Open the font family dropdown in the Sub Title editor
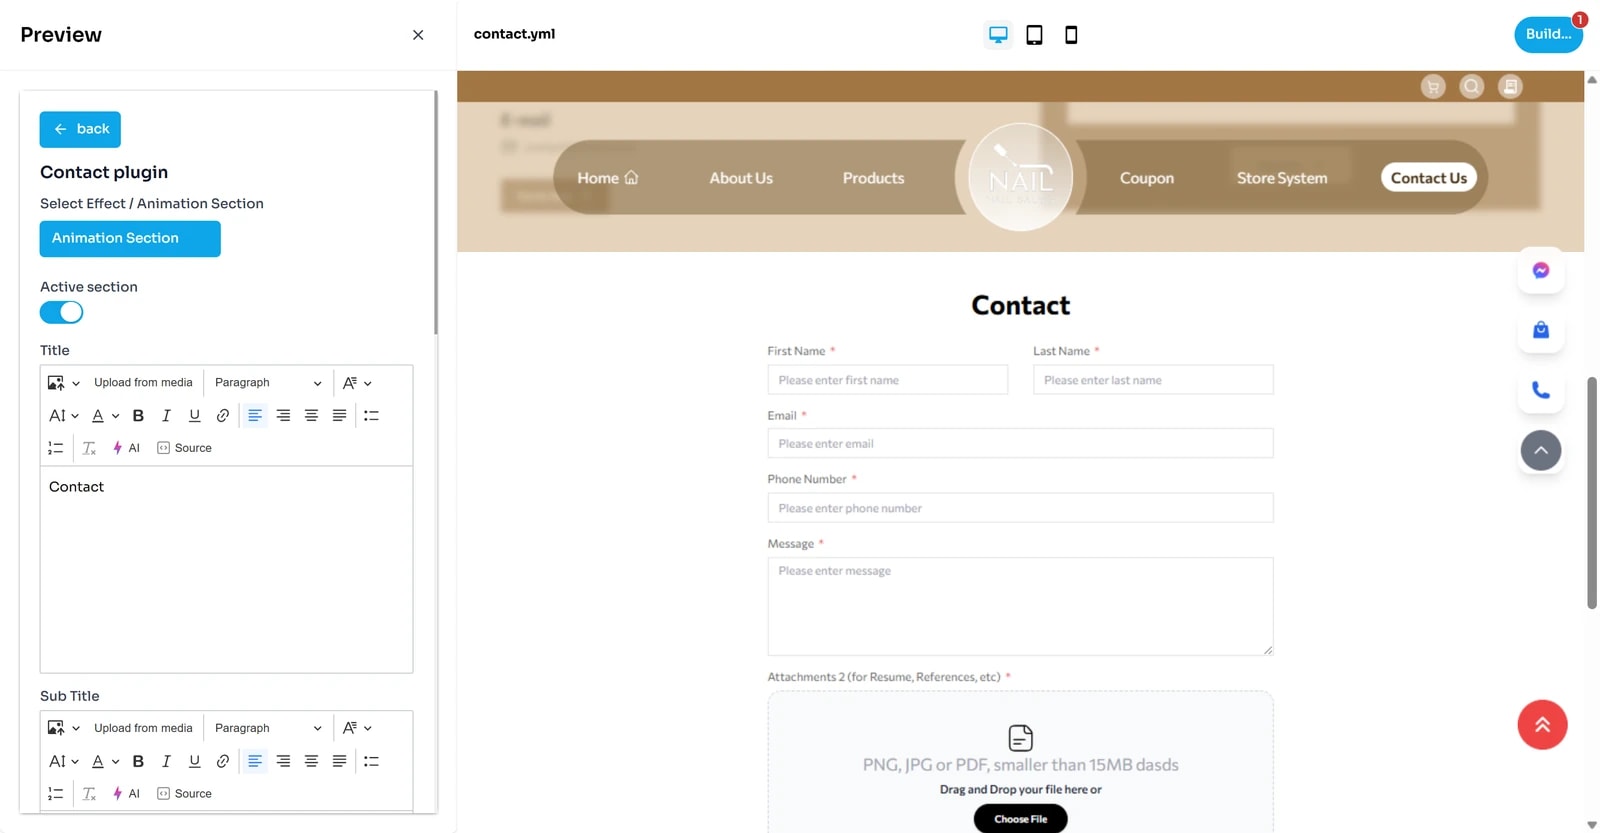 coord(357,728)
